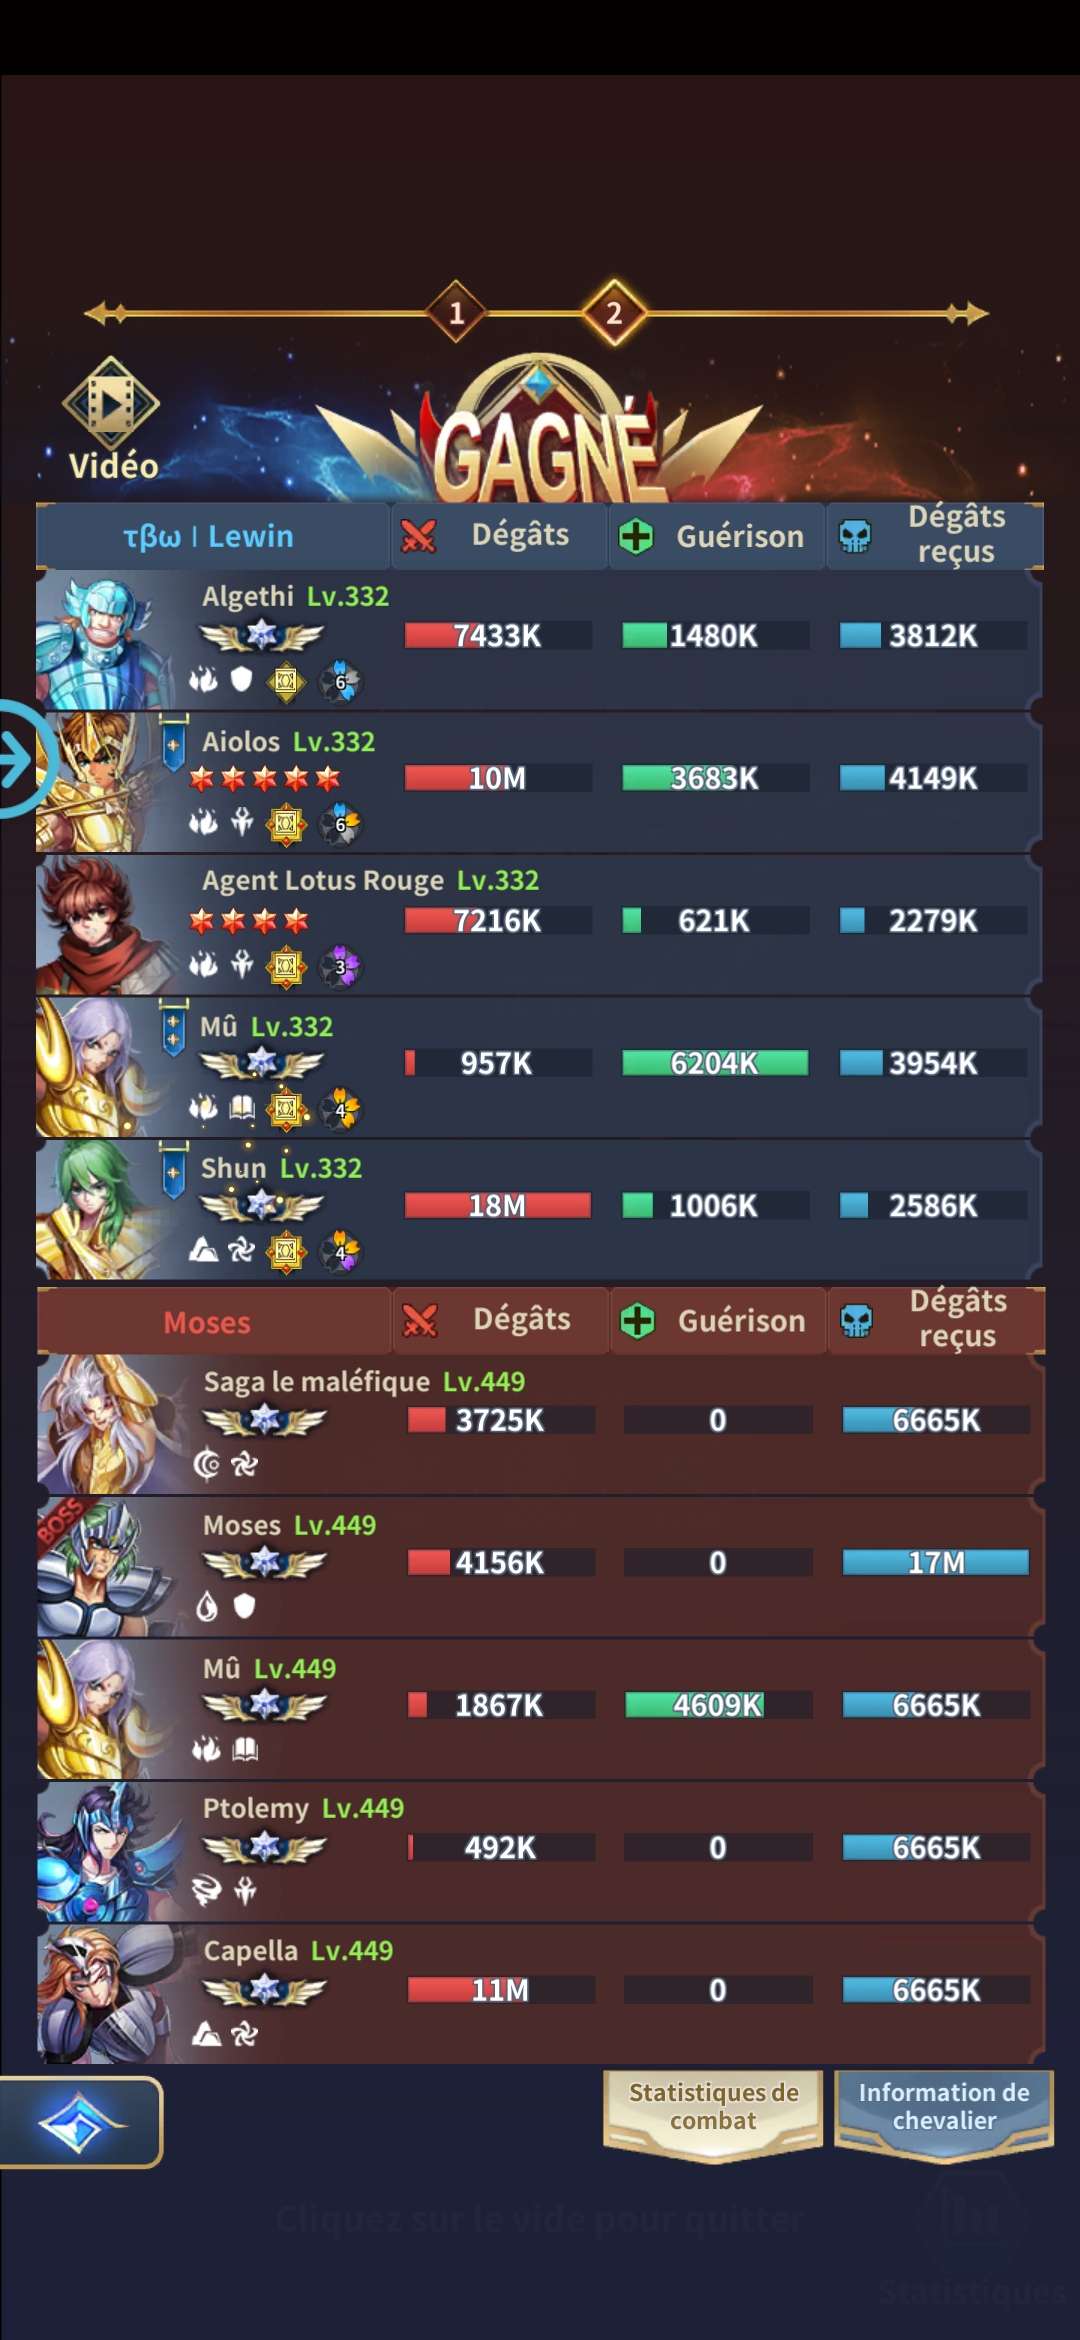Open the blue arrow side panel
This screenshot has width=1080, height=2340.
[20, 760]
